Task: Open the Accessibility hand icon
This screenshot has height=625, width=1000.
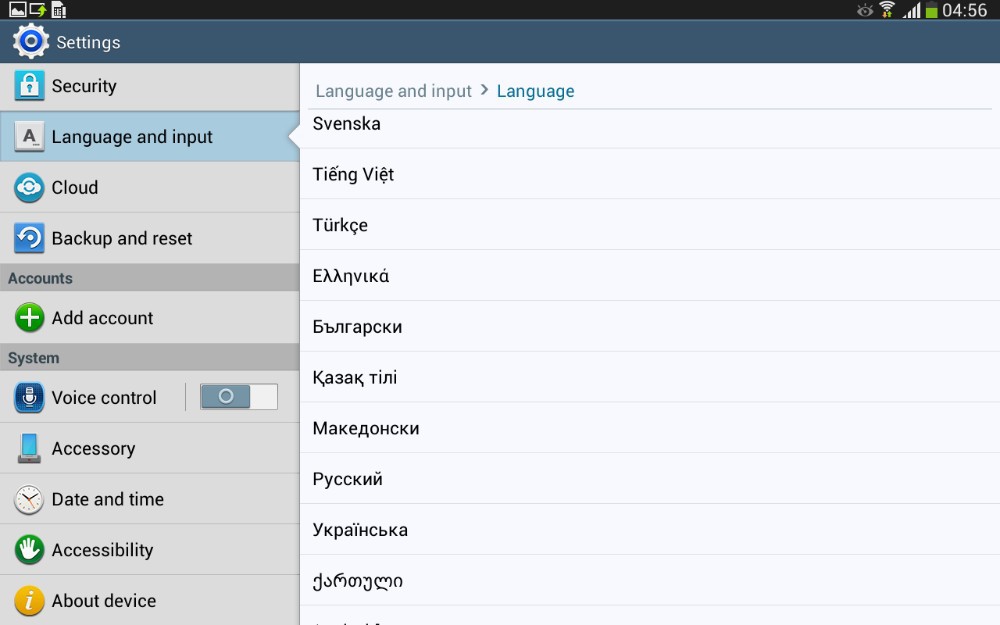Action: (29, 550)
